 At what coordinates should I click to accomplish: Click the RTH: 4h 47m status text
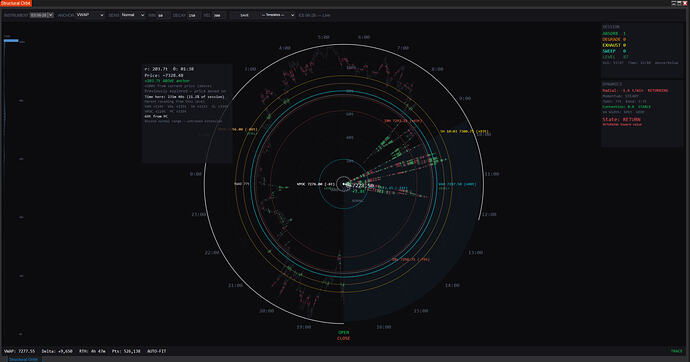tap(92, 351)
